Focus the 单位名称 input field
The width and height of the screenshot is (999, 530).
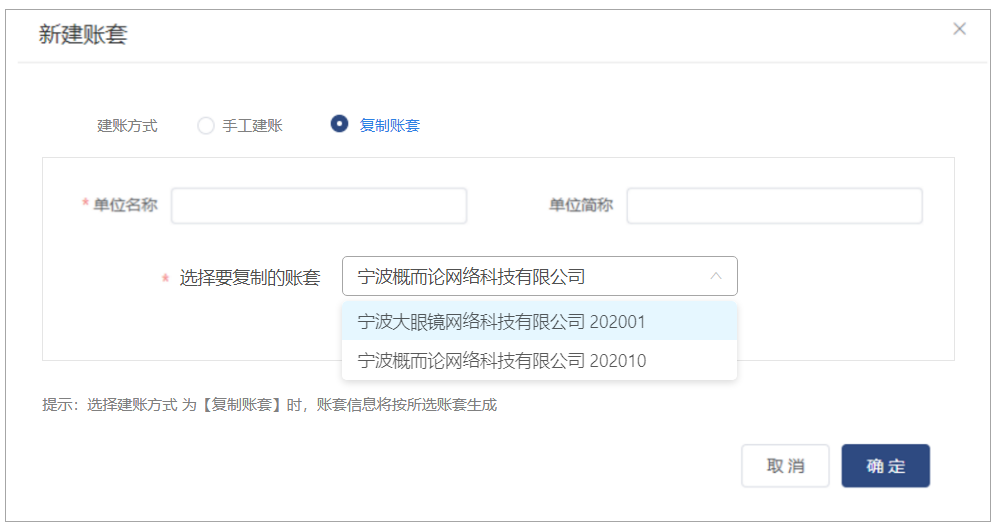click(x=319, y=205)
